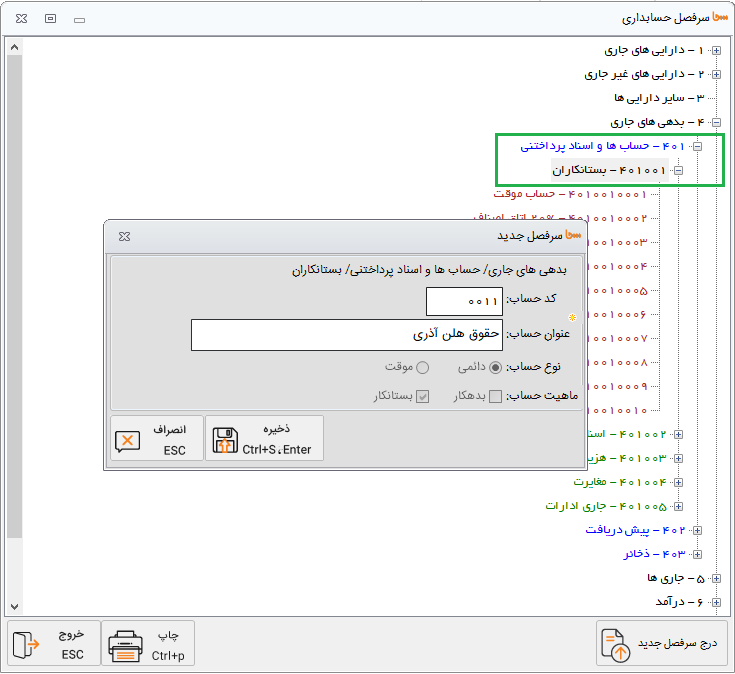The width and height of the screenshot is (735, 674).
Task: Collapse node ۴۰۱۰۰۱ بستانکاران
Action: (x=678, y=171)
